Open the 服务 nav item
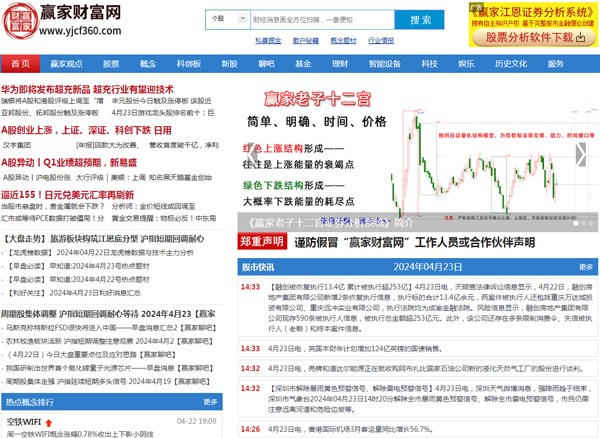 coord(556,64)
